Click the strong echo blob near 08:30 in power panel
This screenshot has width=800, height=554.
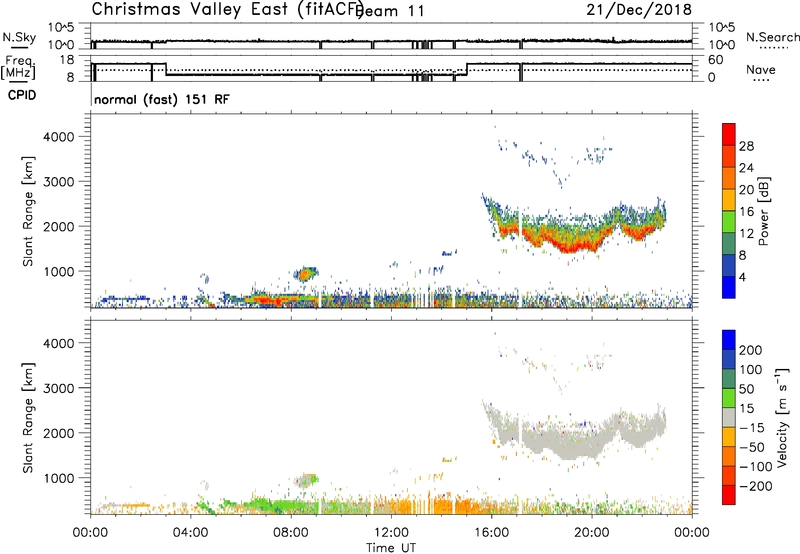[x=305, y=274]
